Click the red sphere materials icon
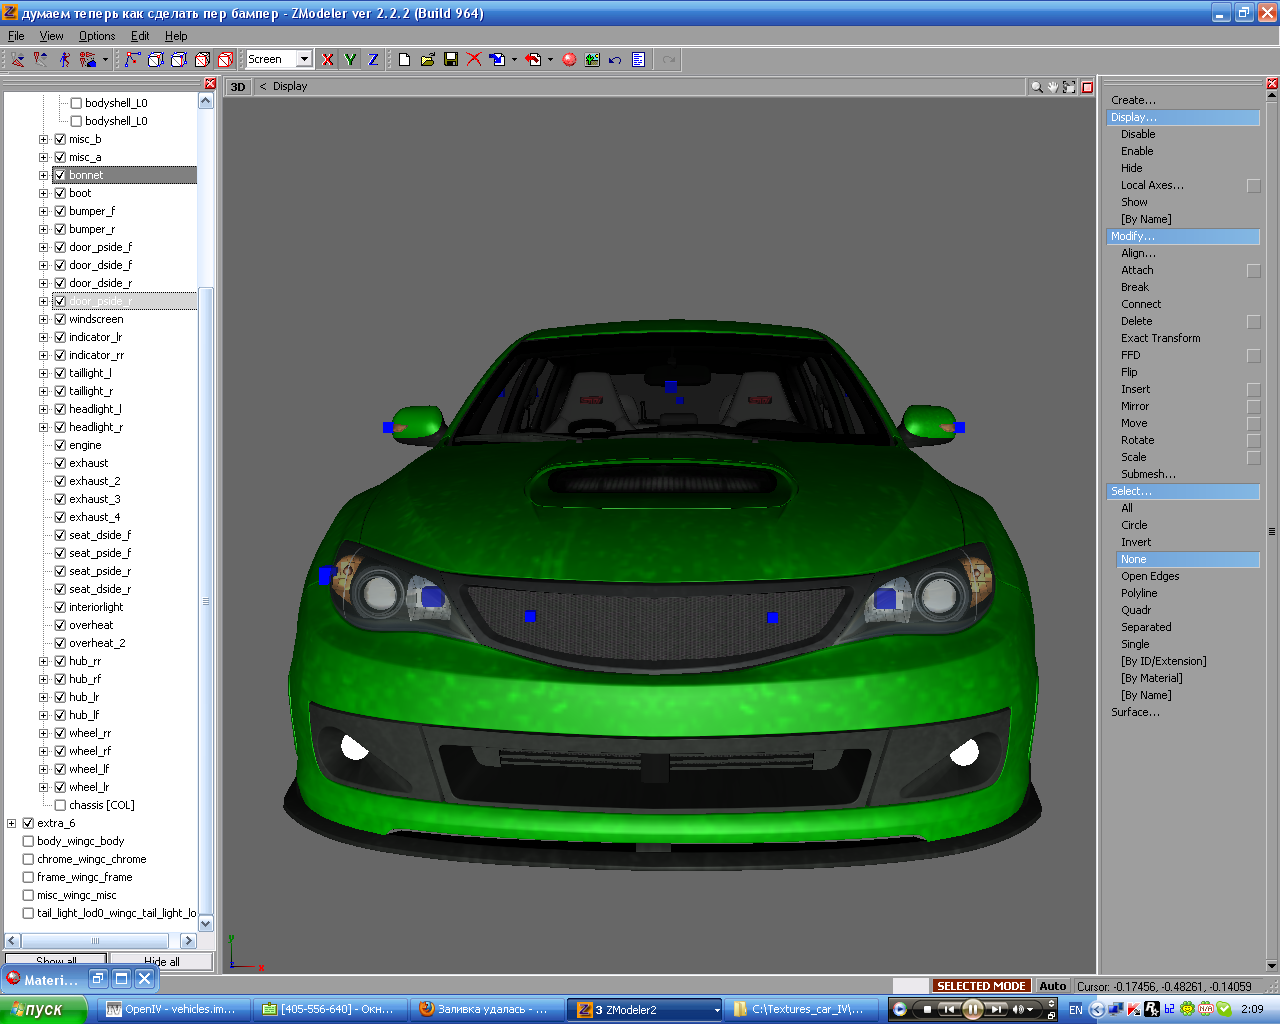 [569, 60]
